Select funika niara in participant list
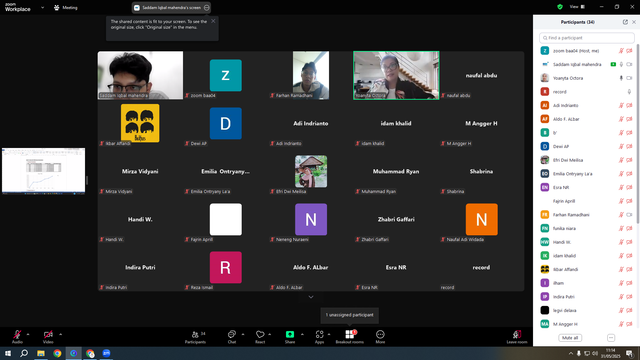 pos(586,229)
